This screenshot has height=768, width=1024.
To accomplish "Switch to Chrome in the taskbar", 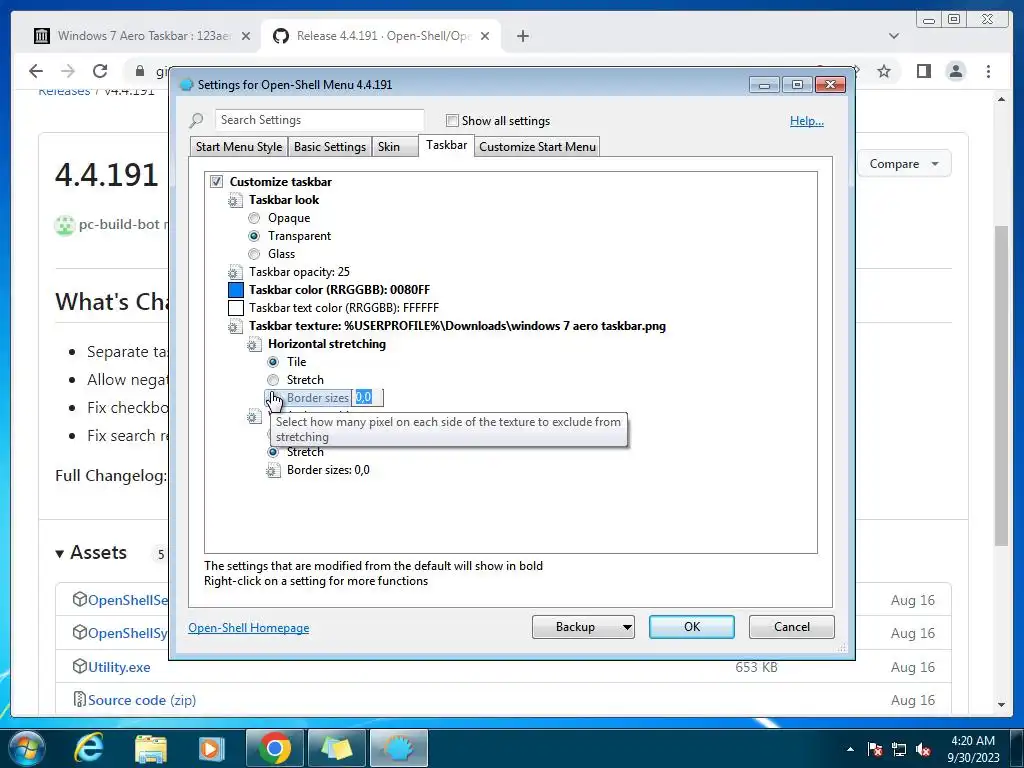I will coord(274,748).
